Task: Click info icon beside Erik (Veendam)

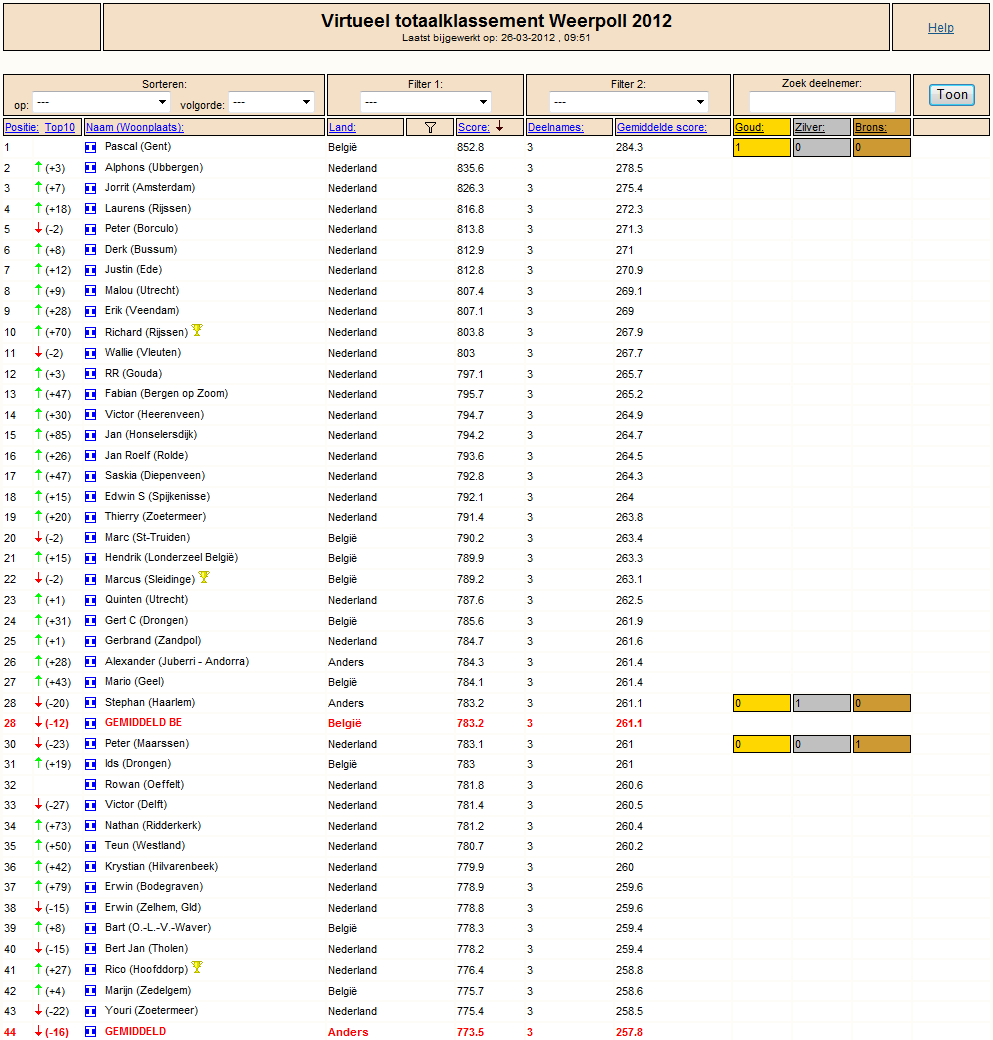Action: (x=90, y=312)
